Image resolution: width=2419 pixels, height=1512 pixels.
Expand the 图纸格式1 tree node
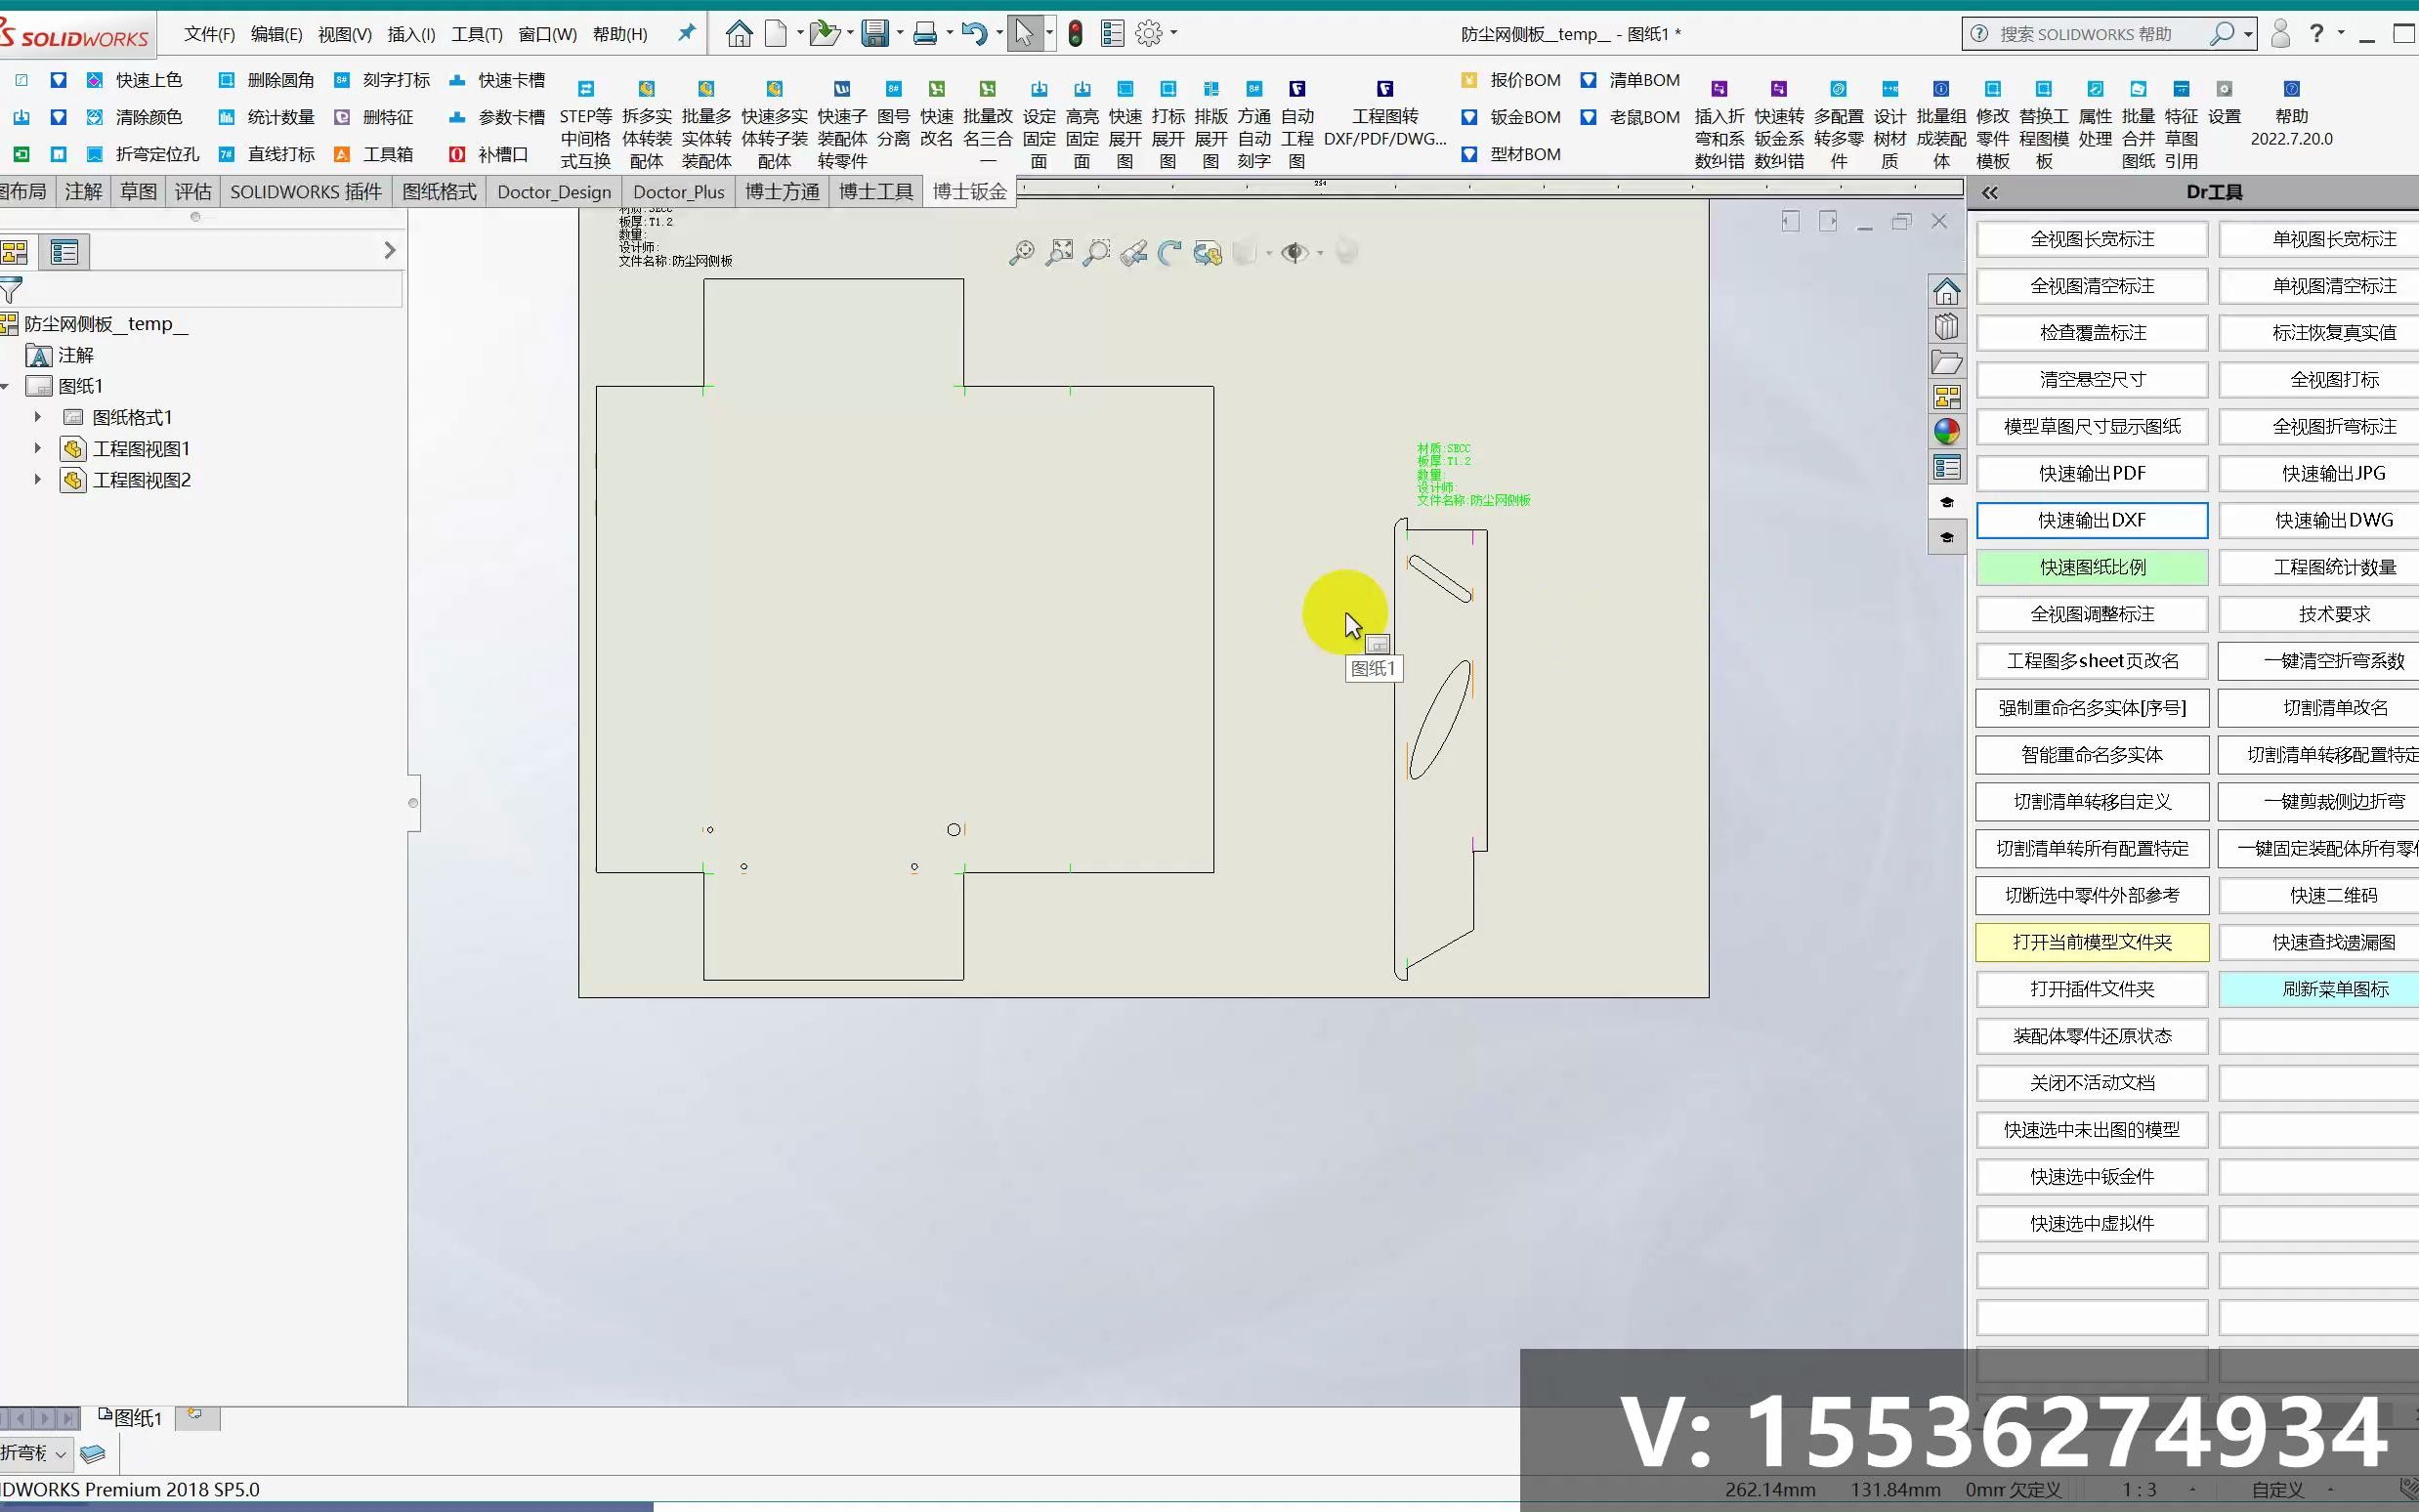pyautogui.click(x=38, y=417)
